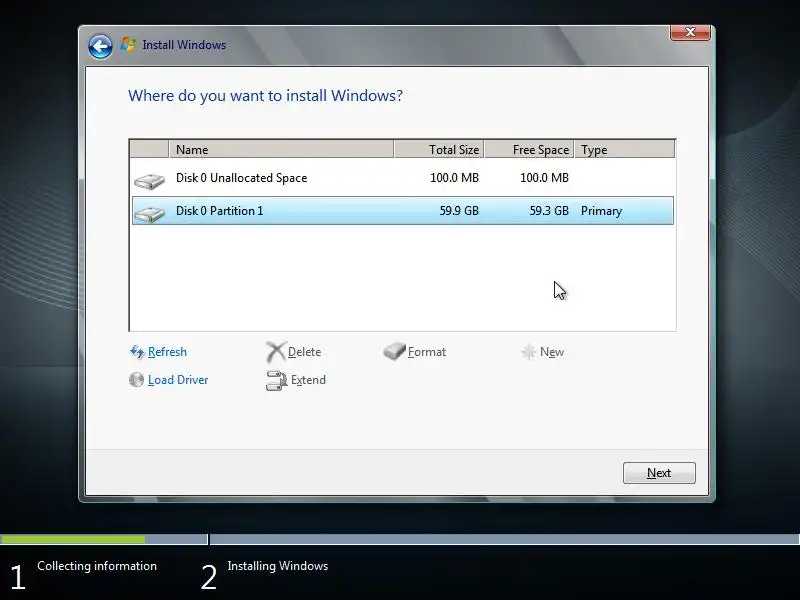Click the 100.0 MB total size value

tap(454, 178)
